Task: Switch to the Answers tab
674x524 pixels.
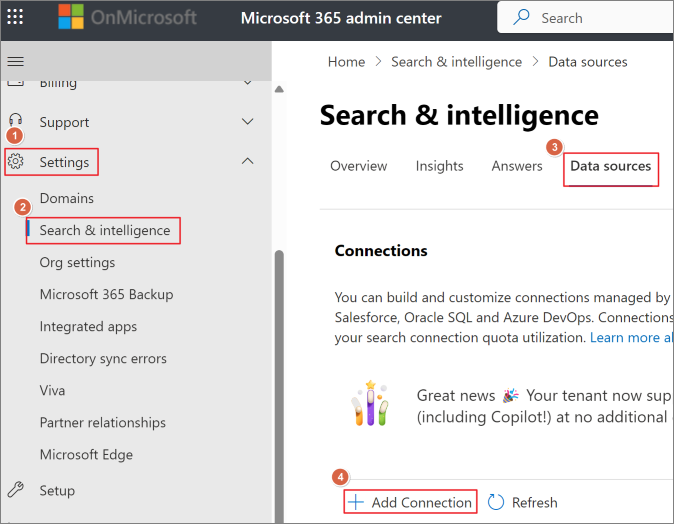Action: coord(517,166)
